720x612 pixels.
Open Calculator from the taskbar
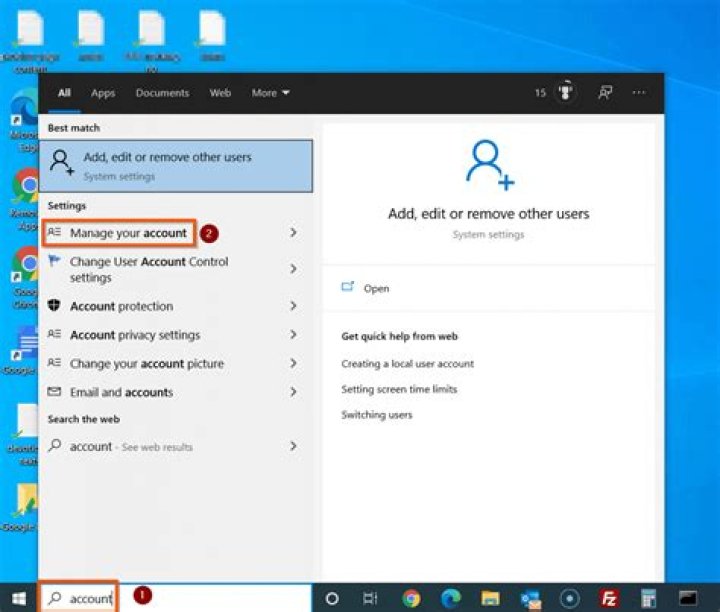coord(648,598)
